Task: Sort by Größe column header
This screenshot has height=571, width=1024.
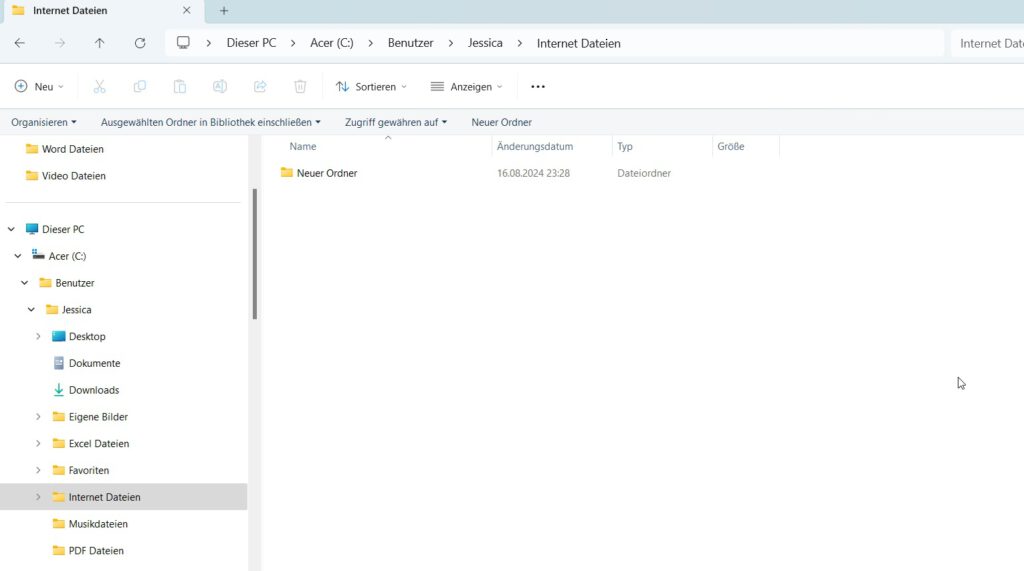Action: 731,146
